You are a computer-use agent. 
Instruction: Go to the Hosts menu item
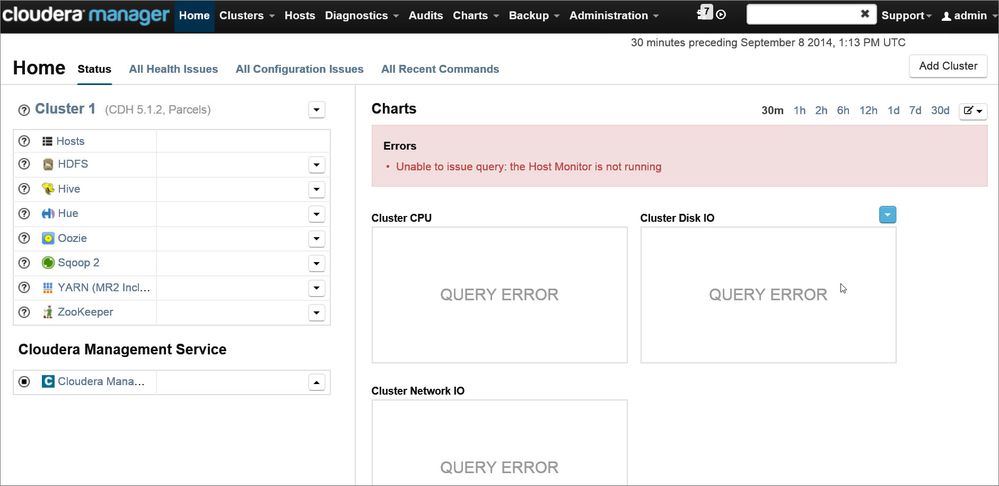pos(299,15)
